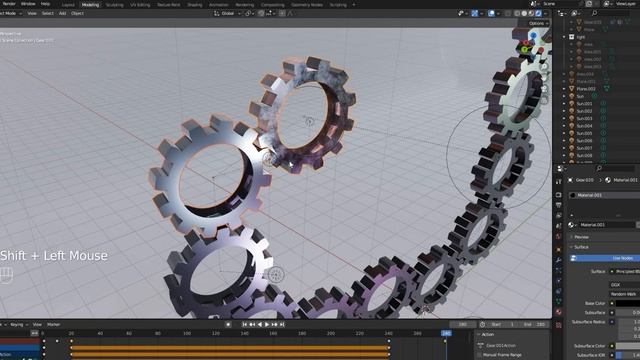Image resolution: width=640 pixels, height=360 pixels.
Task: Jump to the timeline start frame
Action: (x=244, y=324)
